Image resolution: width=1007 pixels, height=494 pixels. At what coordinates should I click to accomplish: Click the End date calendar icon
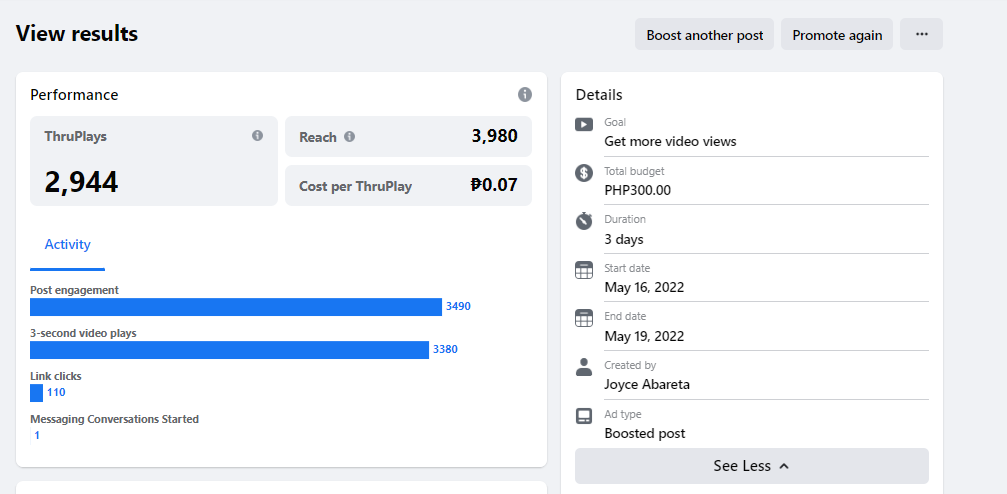pyautogui.click(x=584, y=318)
